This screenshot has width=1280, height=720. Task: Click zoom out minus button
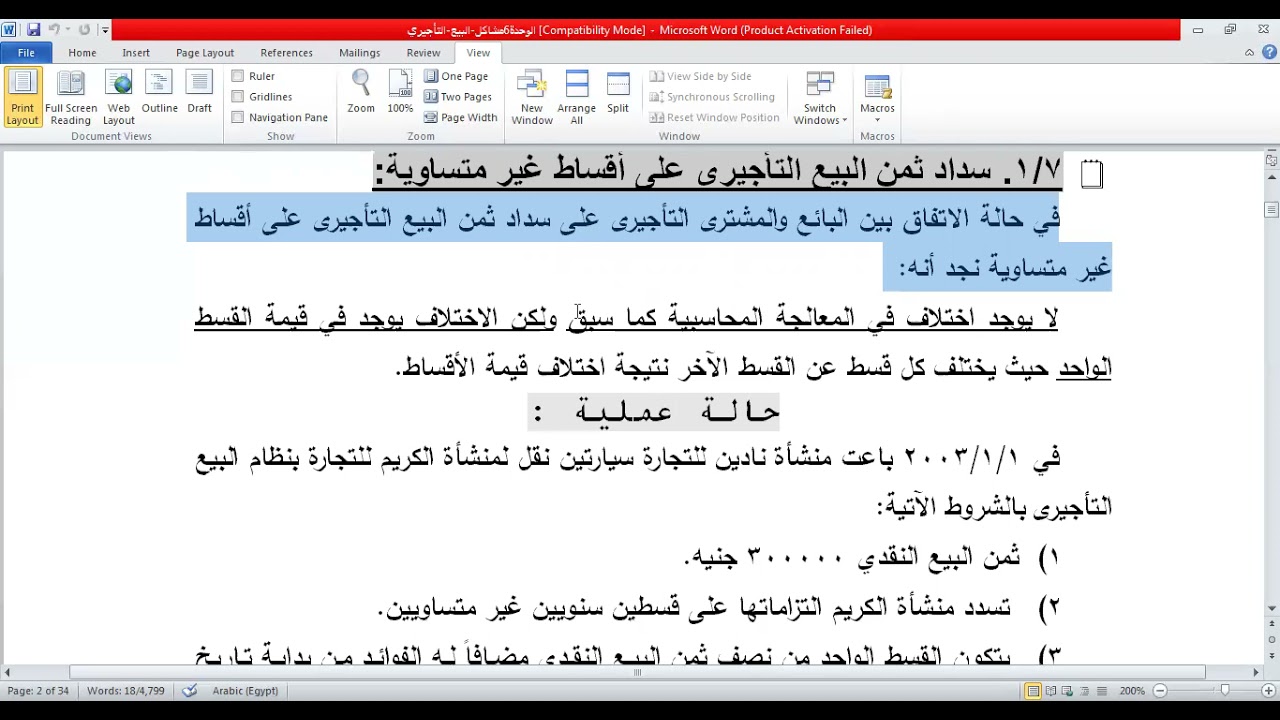click(x=1160, y=691)
